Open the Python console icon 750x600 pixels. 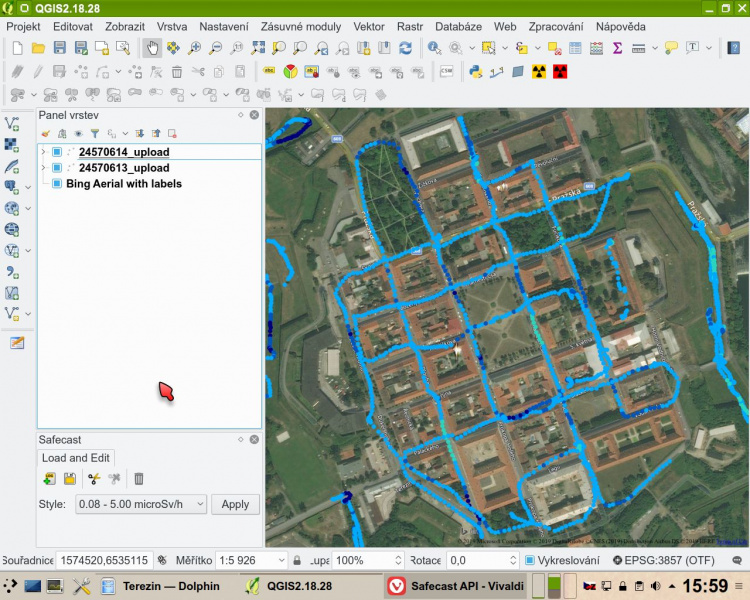point(475,72)
